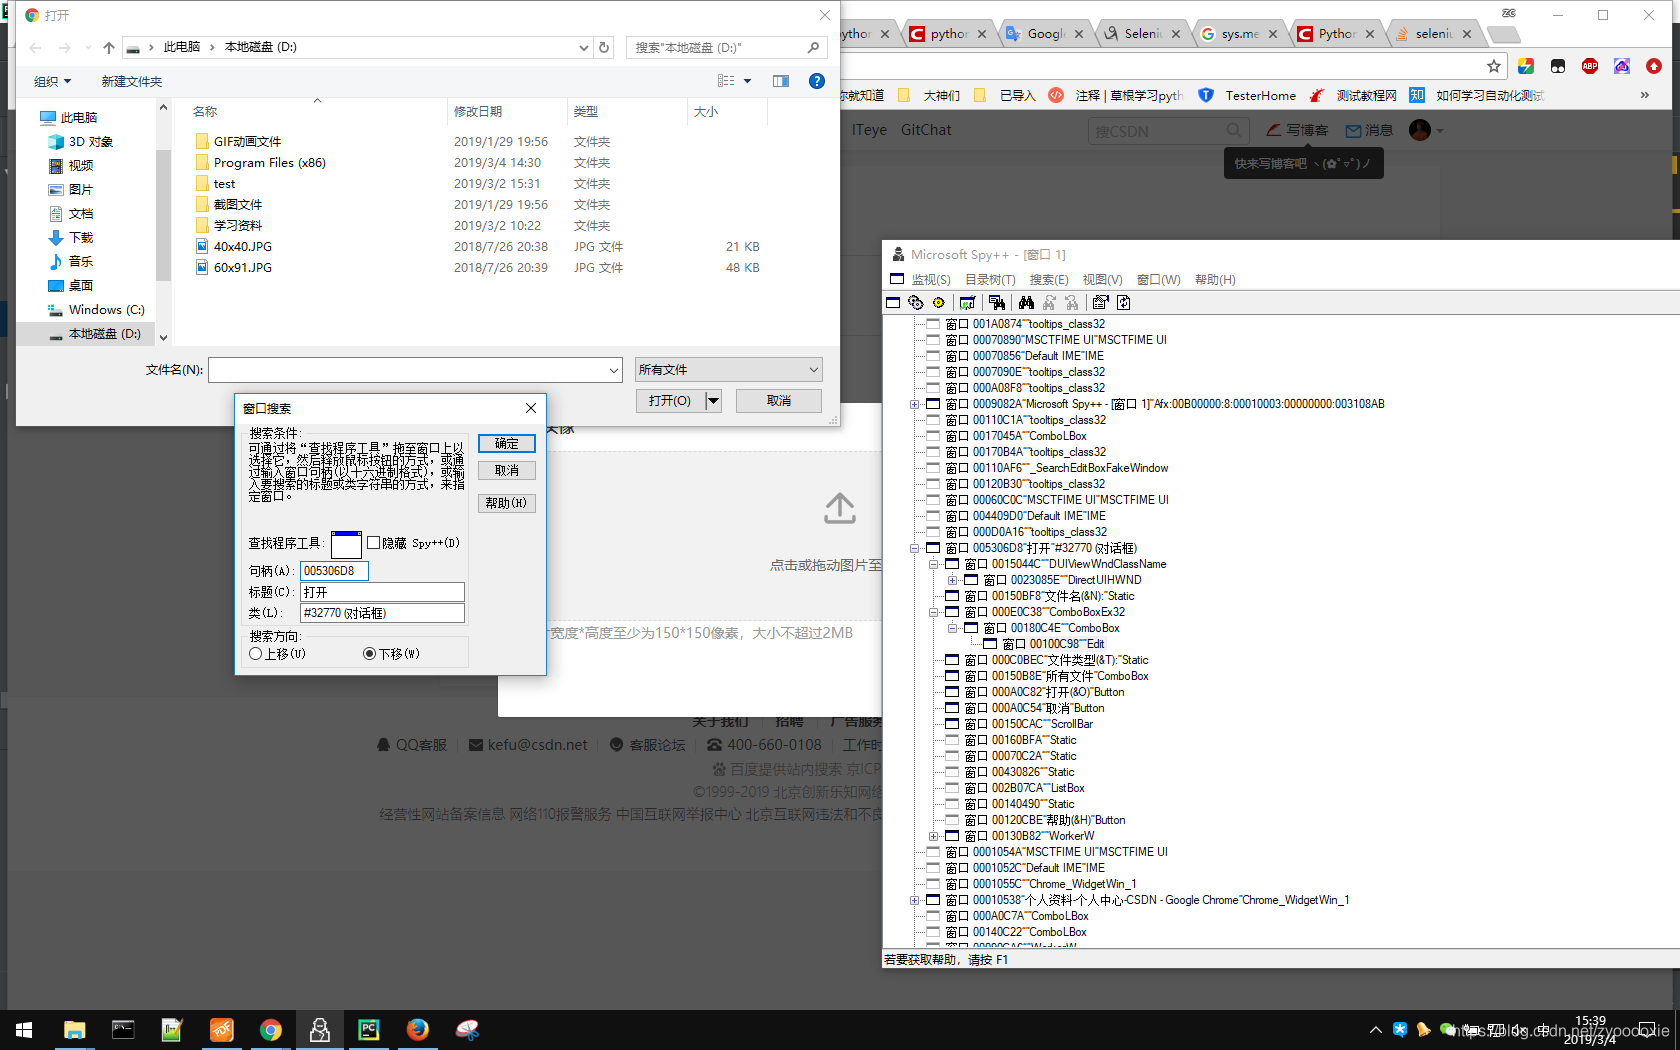Click Spy++ Windows view toolbar icon

click(x=894, y=302)
